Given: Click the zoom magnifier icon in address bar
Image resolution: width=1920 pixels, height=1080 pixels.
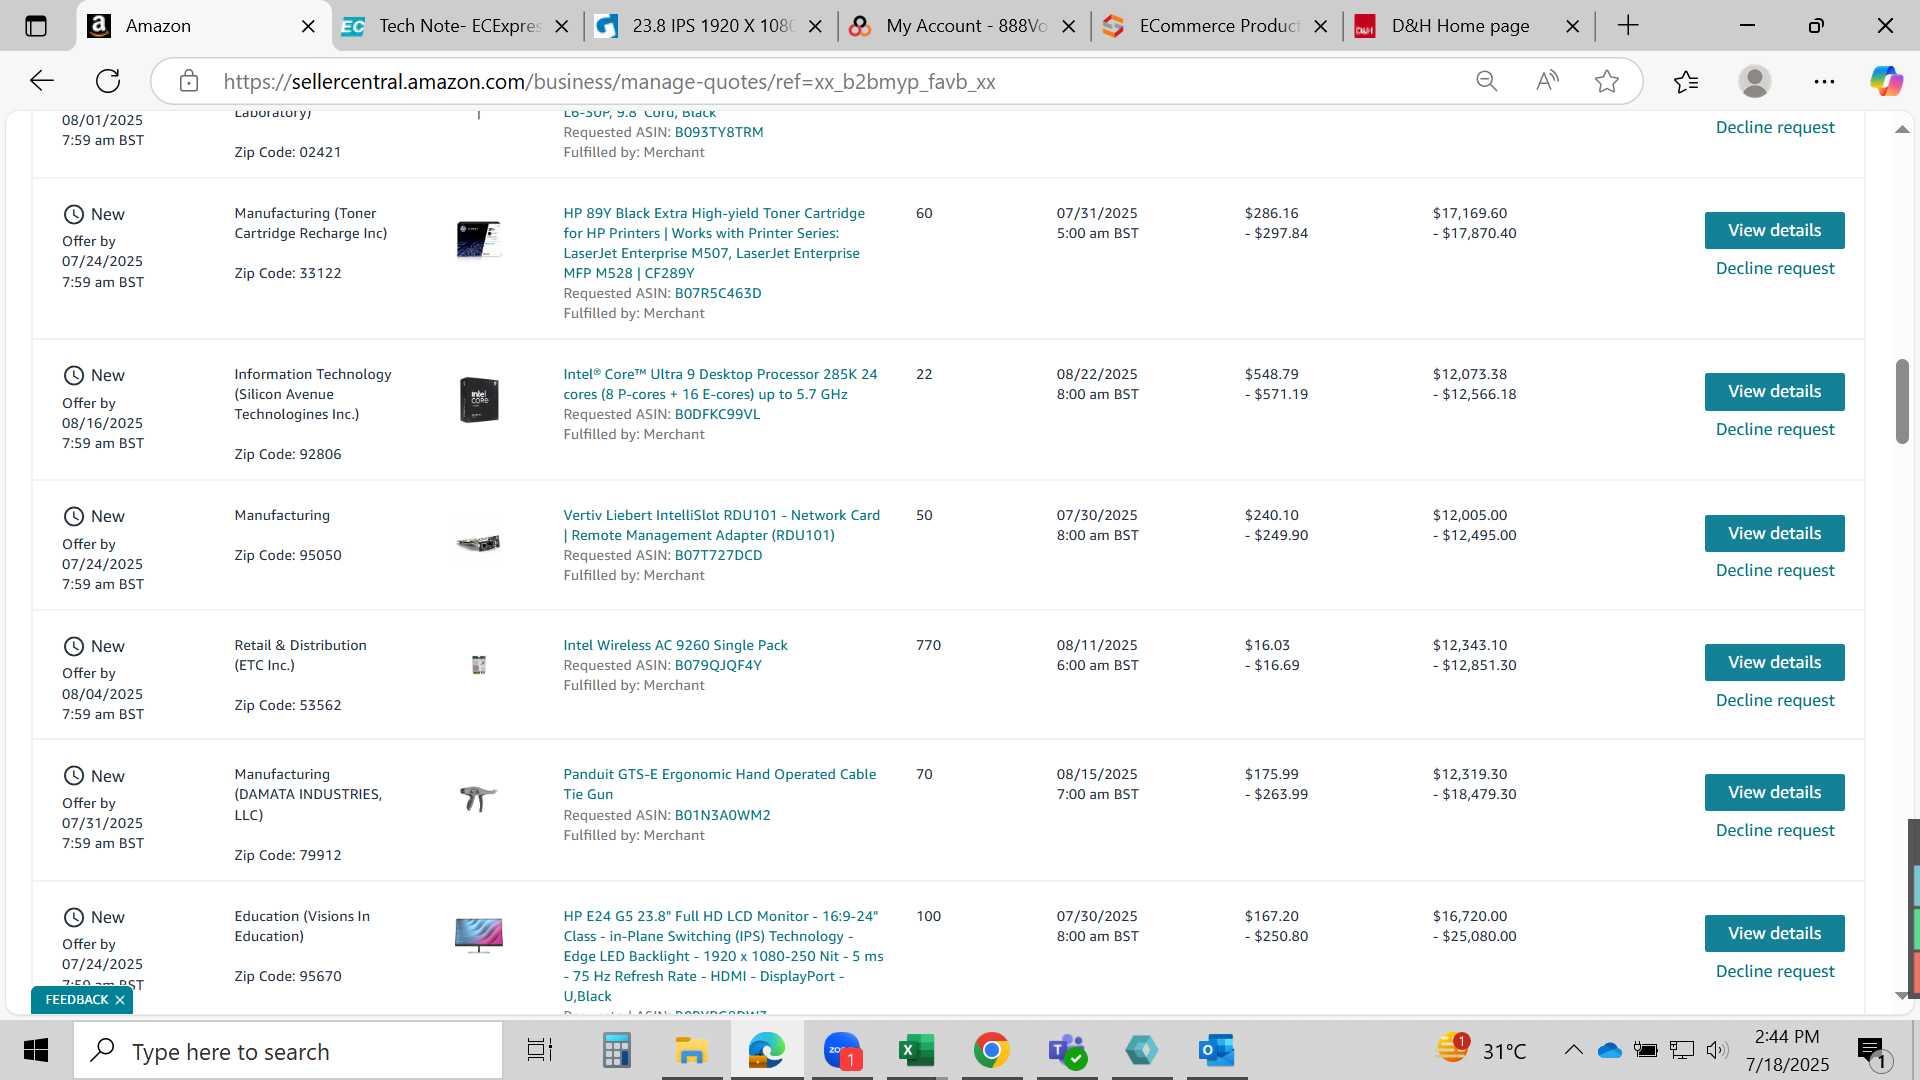Looking at the screenshot, I should [x=1487, y=81].
